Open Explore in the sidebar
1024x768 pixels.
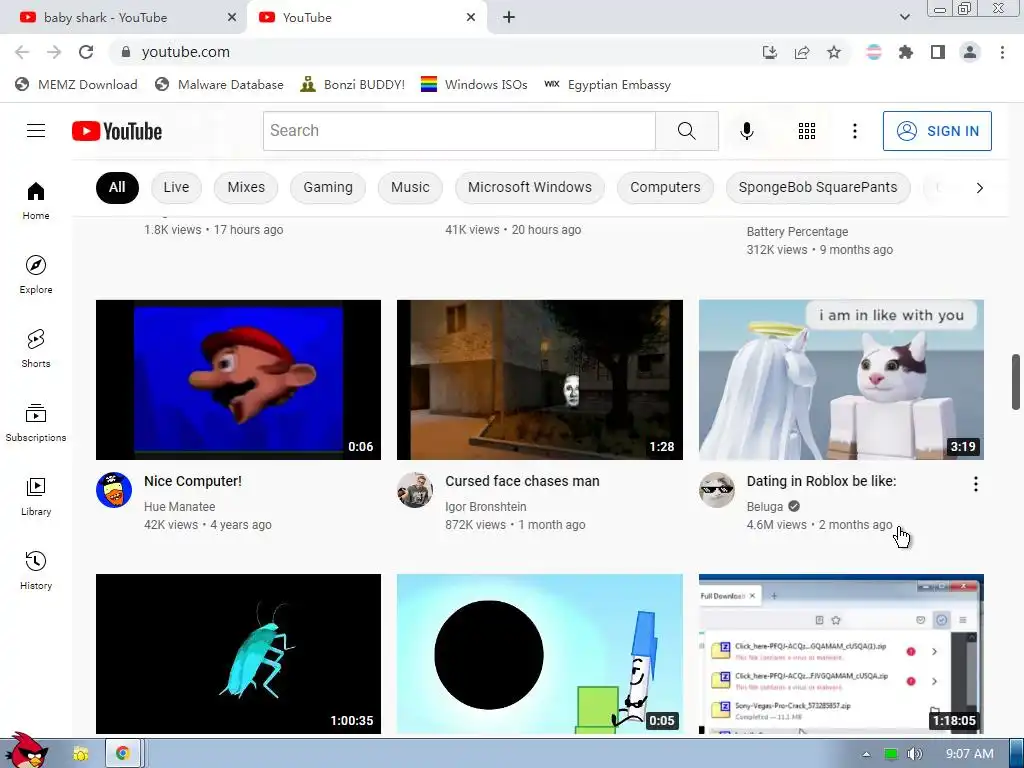[36, 275]
